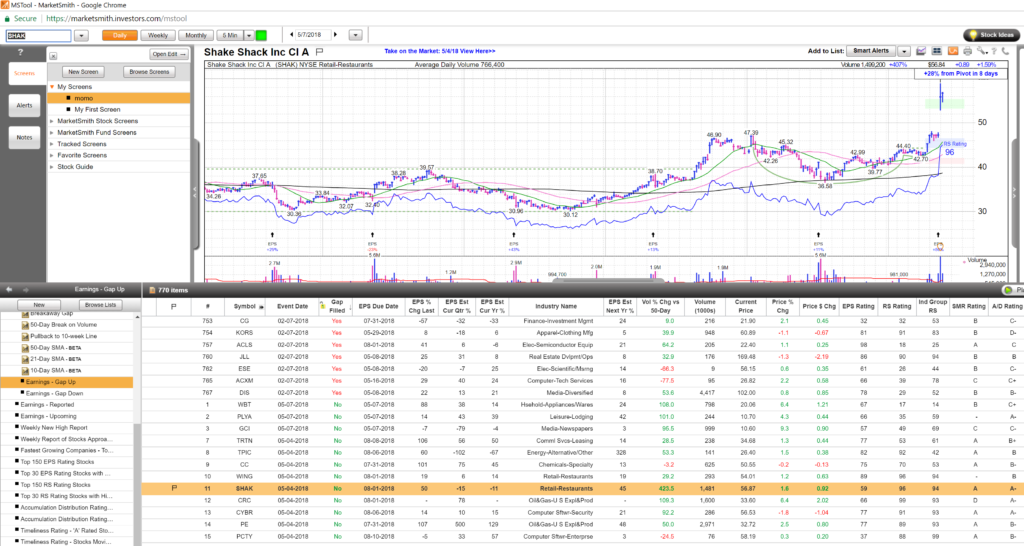Add stock to Smart Alerts list
This screenshot has width=1024, height=546.
(871, 51)
